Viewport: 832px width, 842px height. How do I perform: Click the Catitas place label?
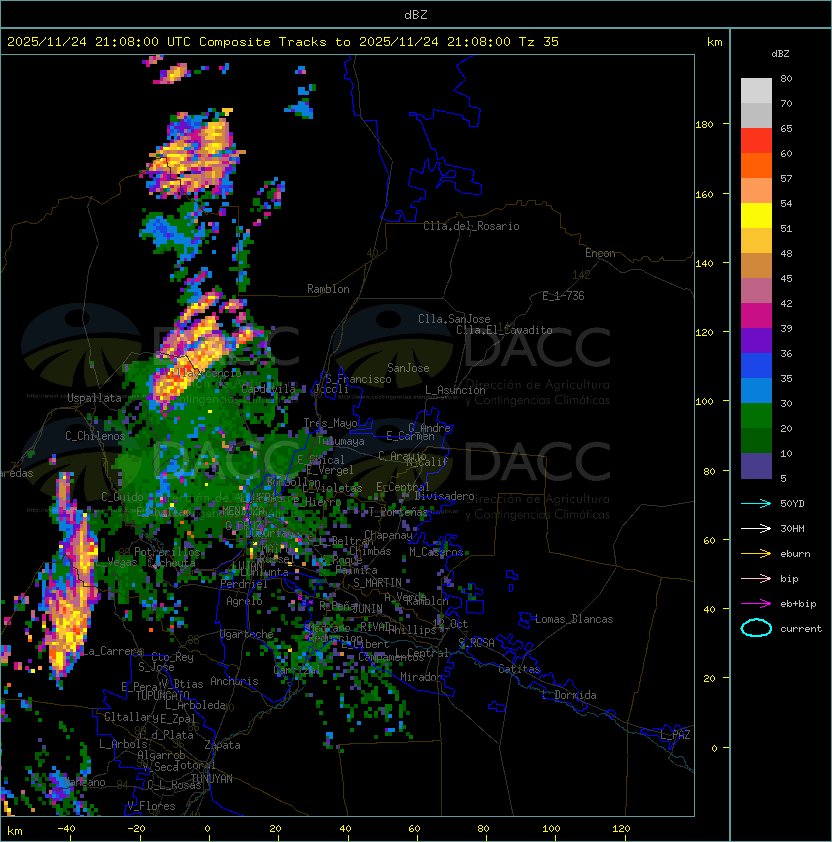coord(519,669)
